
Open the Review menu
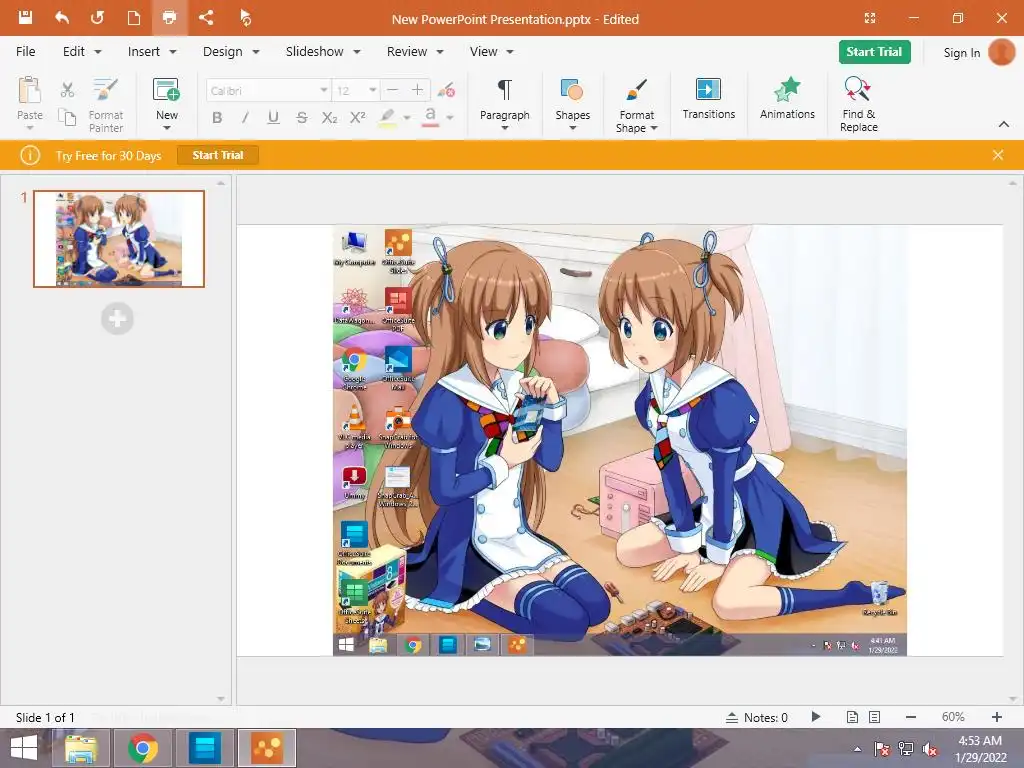point(415,52)
